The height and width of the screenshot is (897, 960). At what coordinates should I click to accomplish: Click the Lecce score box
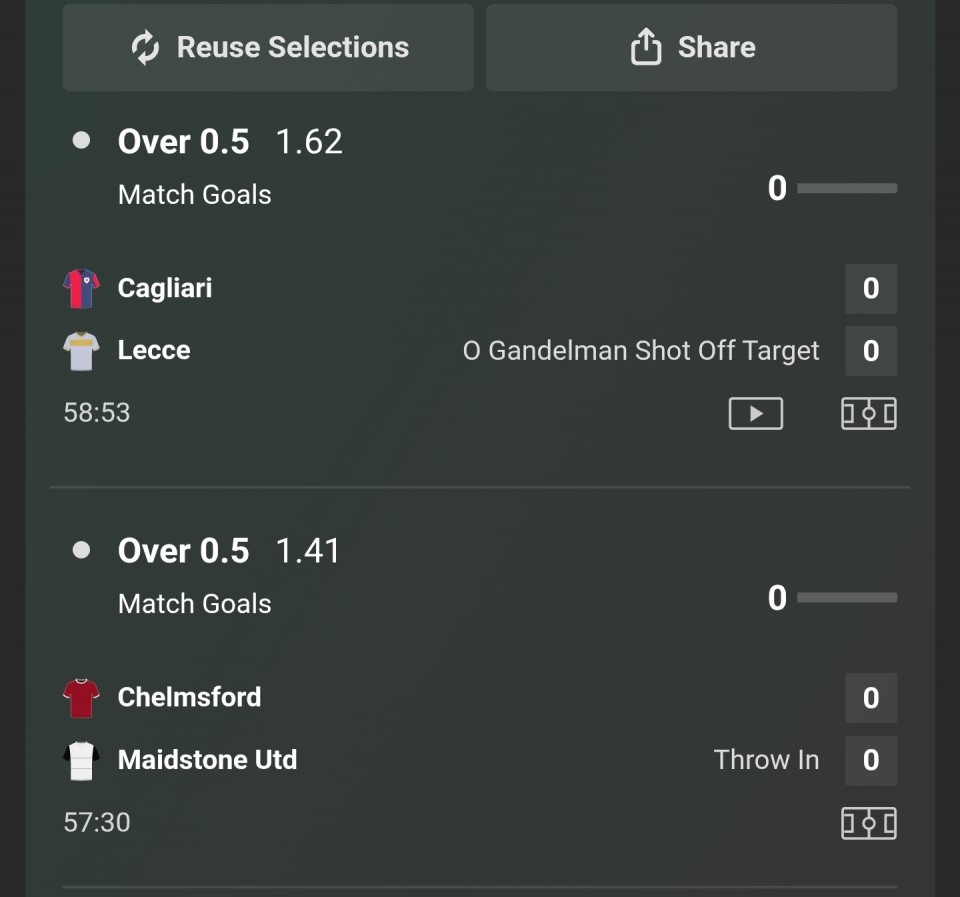click(870, 351)
